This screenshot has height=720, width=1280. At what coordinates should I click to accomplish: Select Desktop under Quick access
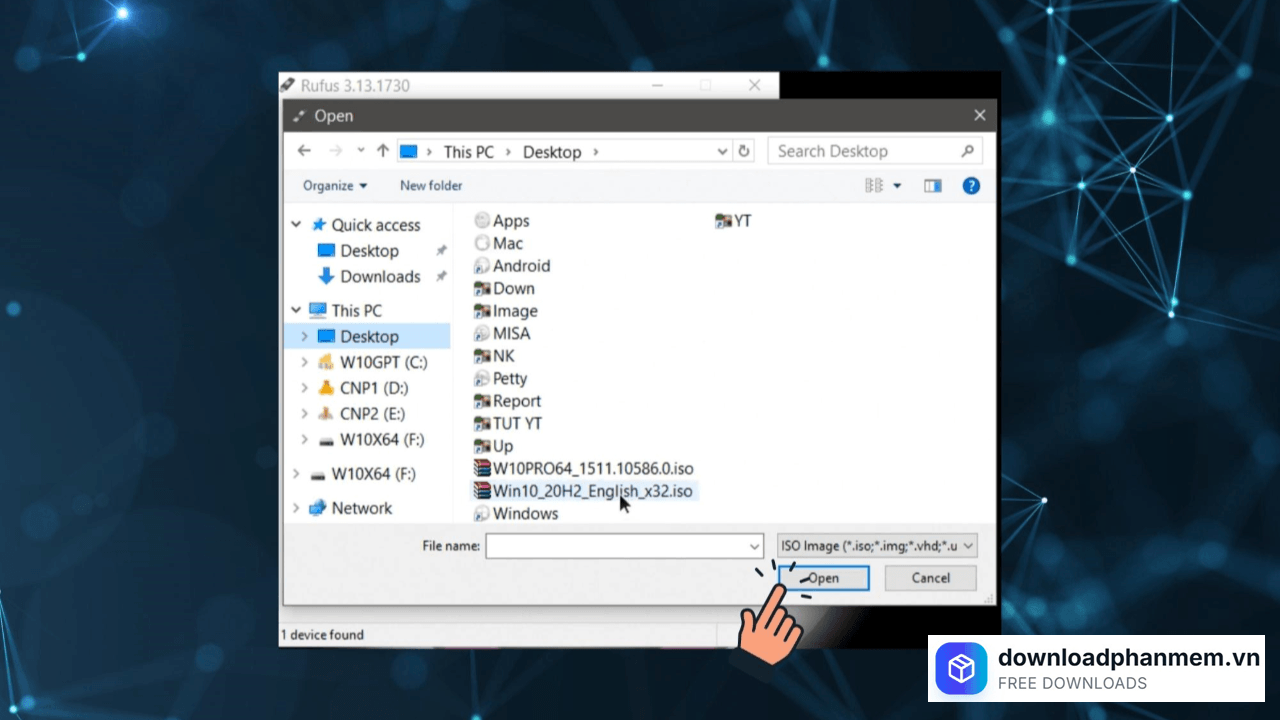pos(369,251)
